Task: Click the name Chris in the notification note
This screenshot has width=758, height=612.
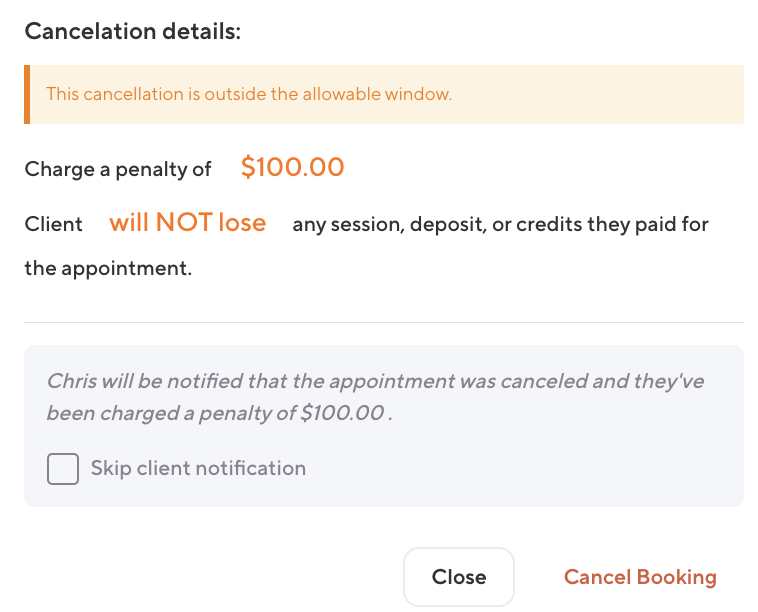Action: pos(70,381)
